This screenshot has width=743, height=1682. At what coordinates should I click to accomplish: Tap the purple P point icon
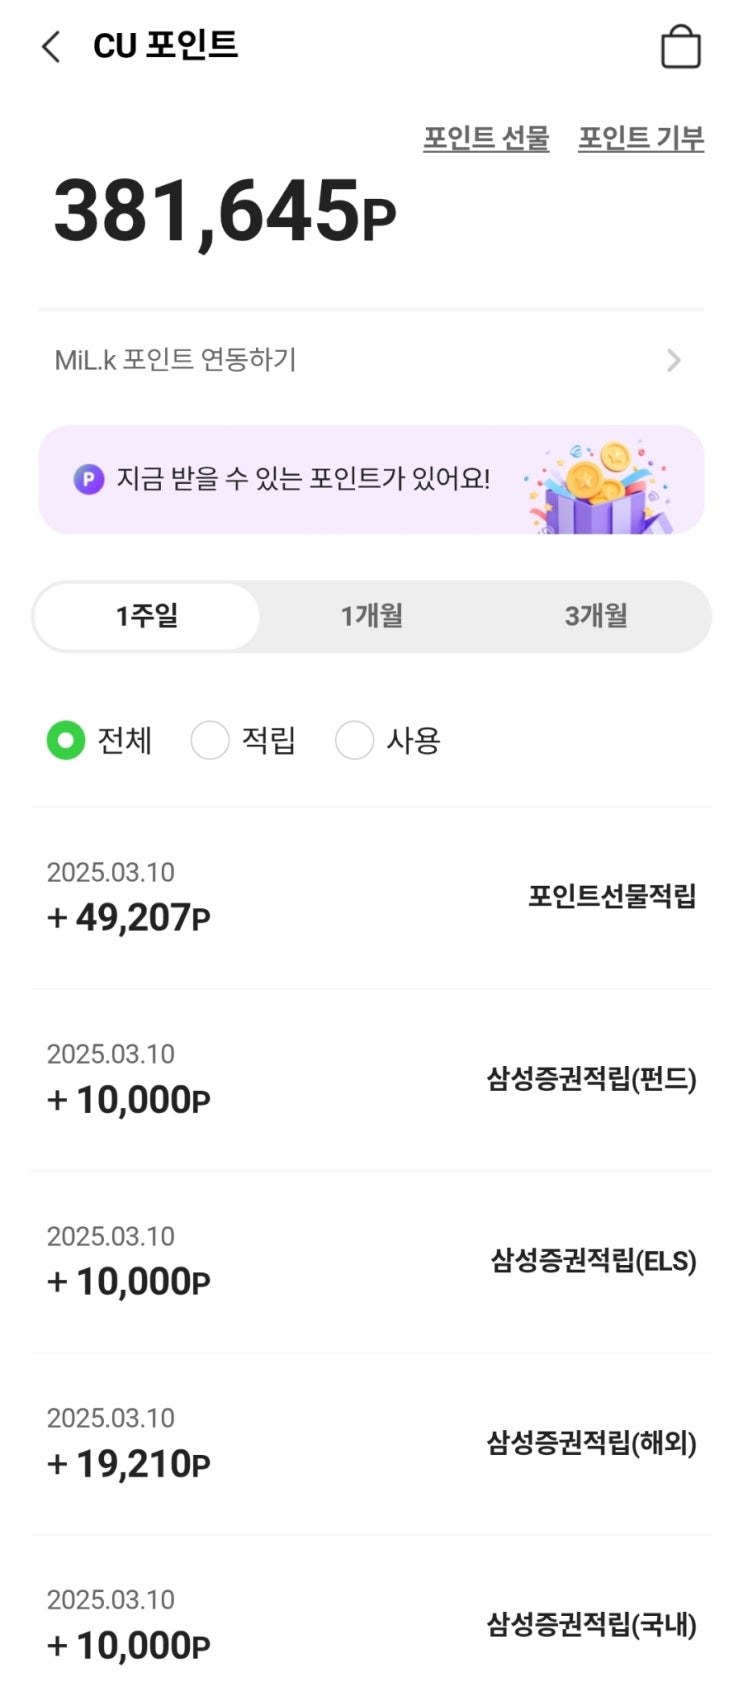click(x=89, y=480)
